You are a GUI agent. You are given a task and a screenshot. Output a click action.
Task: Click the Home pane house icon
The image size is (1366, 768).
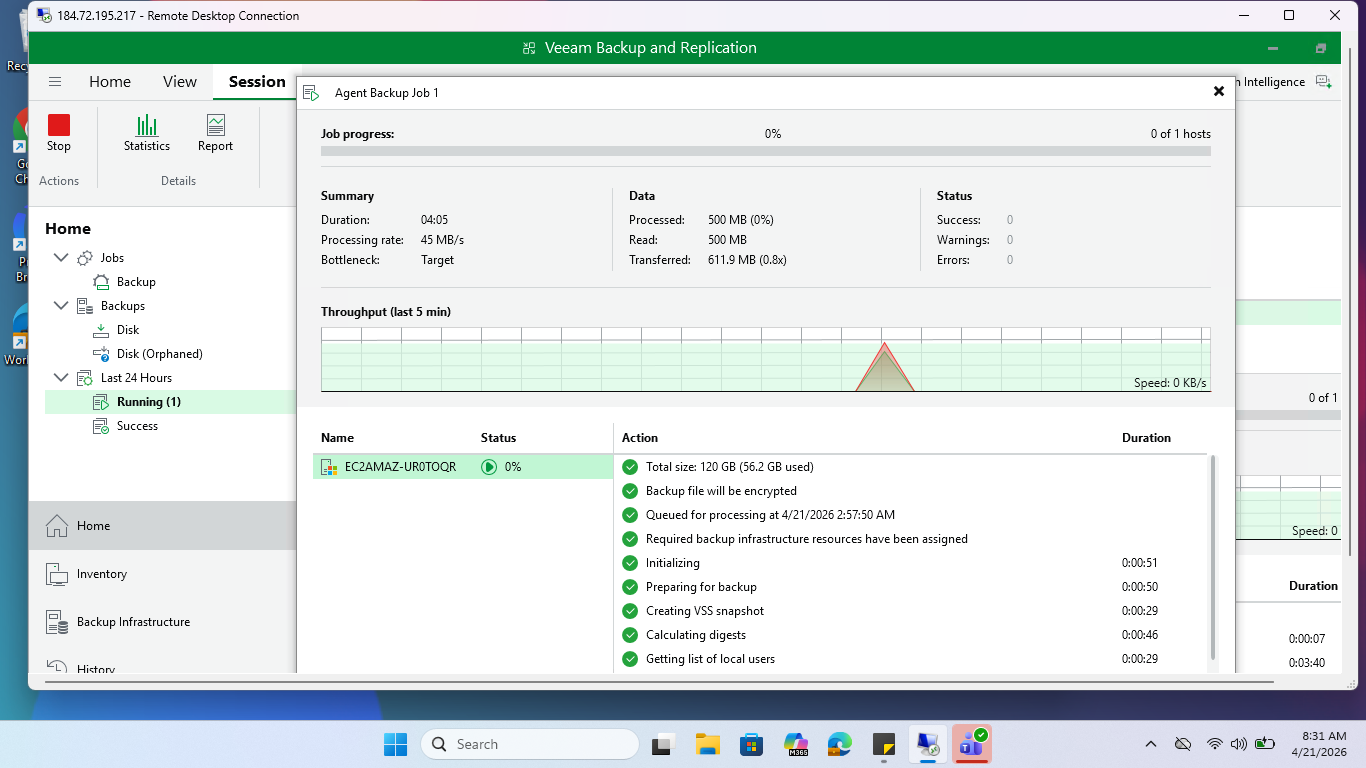(57, 526)
